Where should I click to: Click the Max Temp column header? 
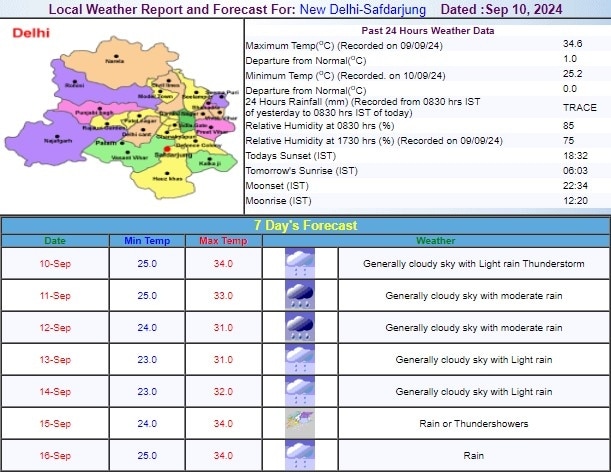[222, 240]
